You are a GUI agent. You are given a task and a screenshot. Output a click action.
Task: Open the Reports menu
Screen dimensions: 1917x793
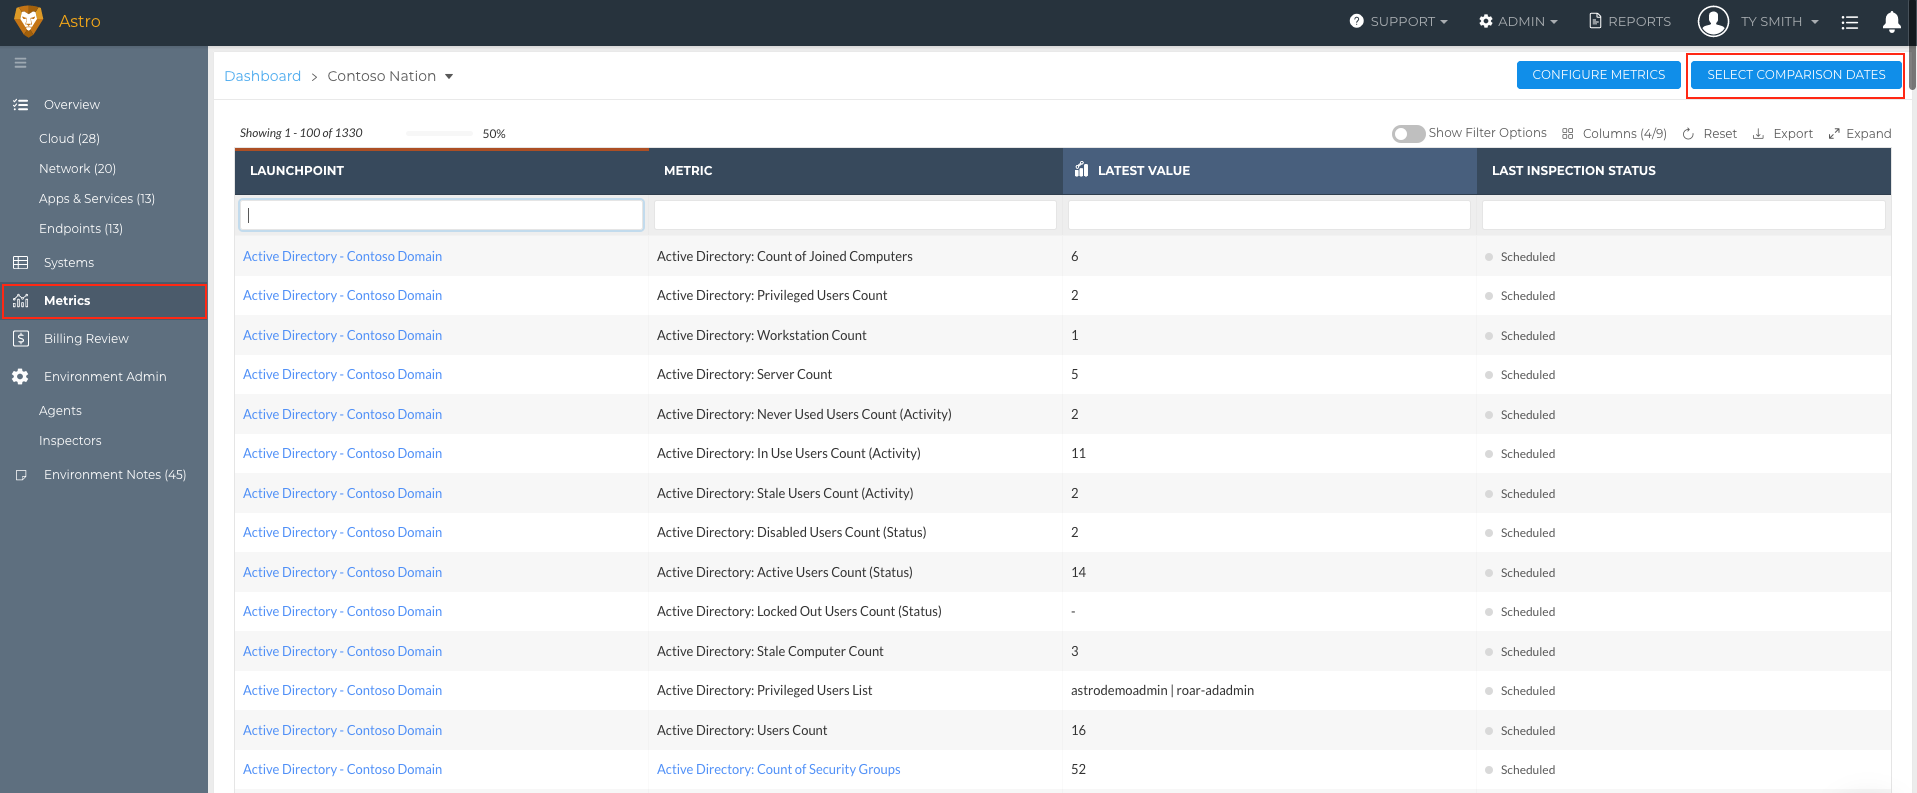1630,21
